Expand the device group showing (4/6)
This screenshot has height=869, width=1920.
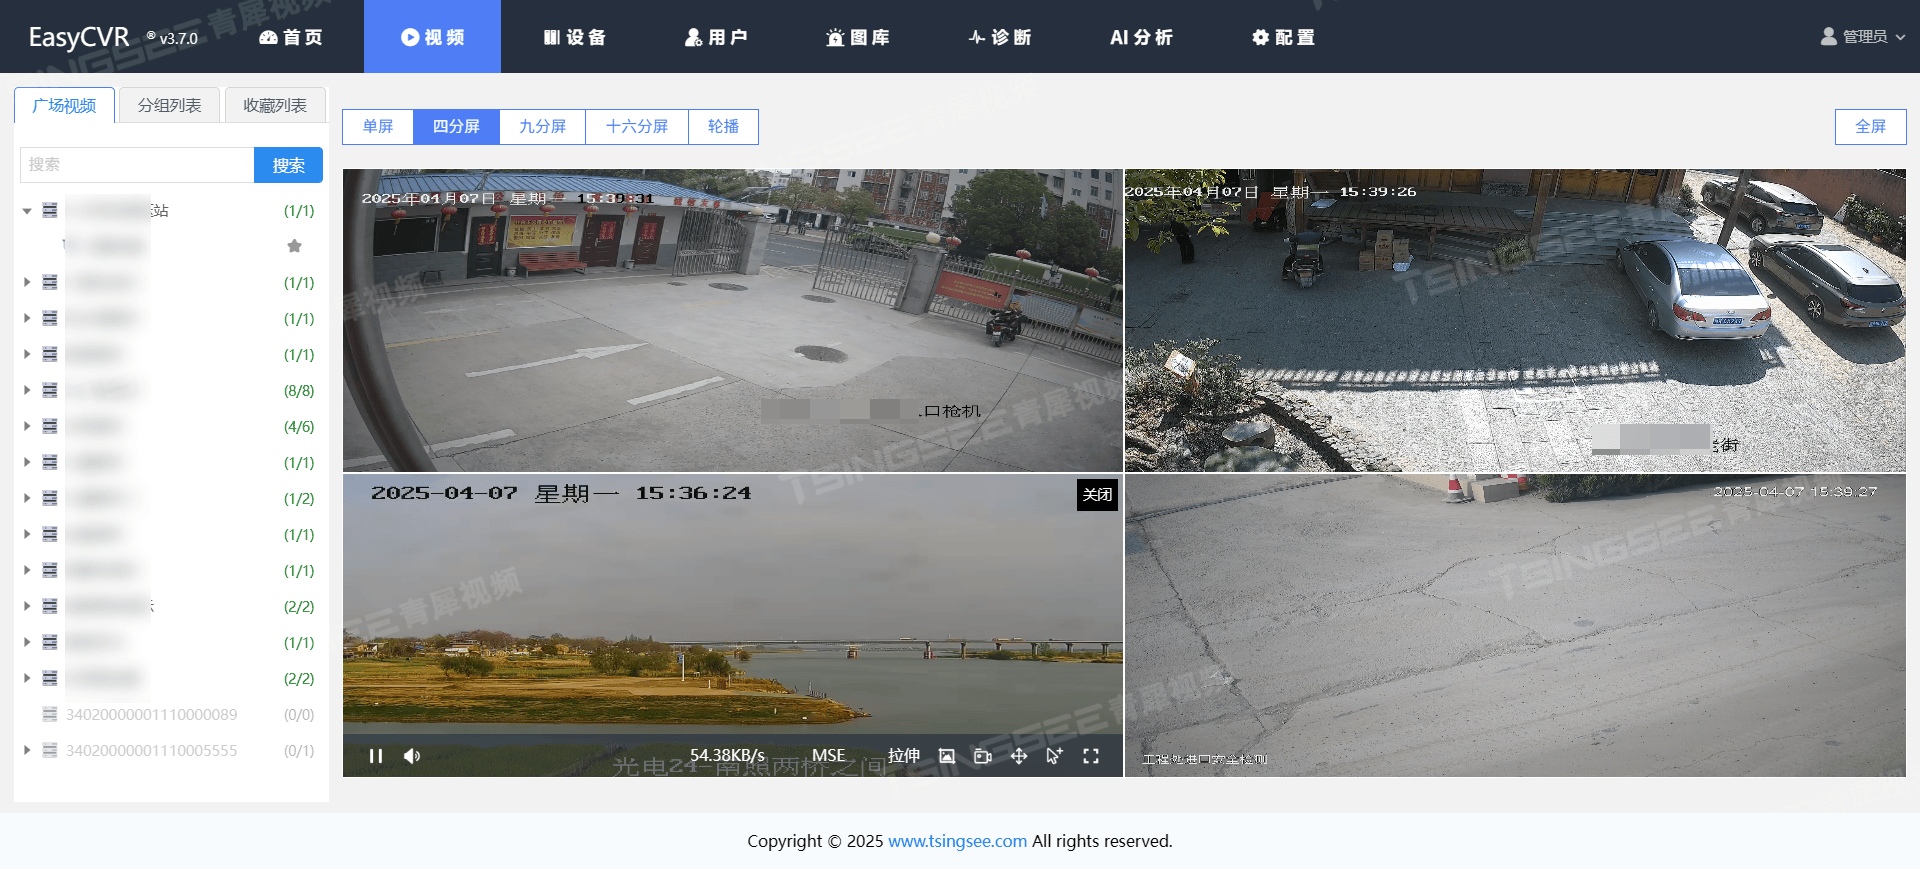click(x=27, y=427)
